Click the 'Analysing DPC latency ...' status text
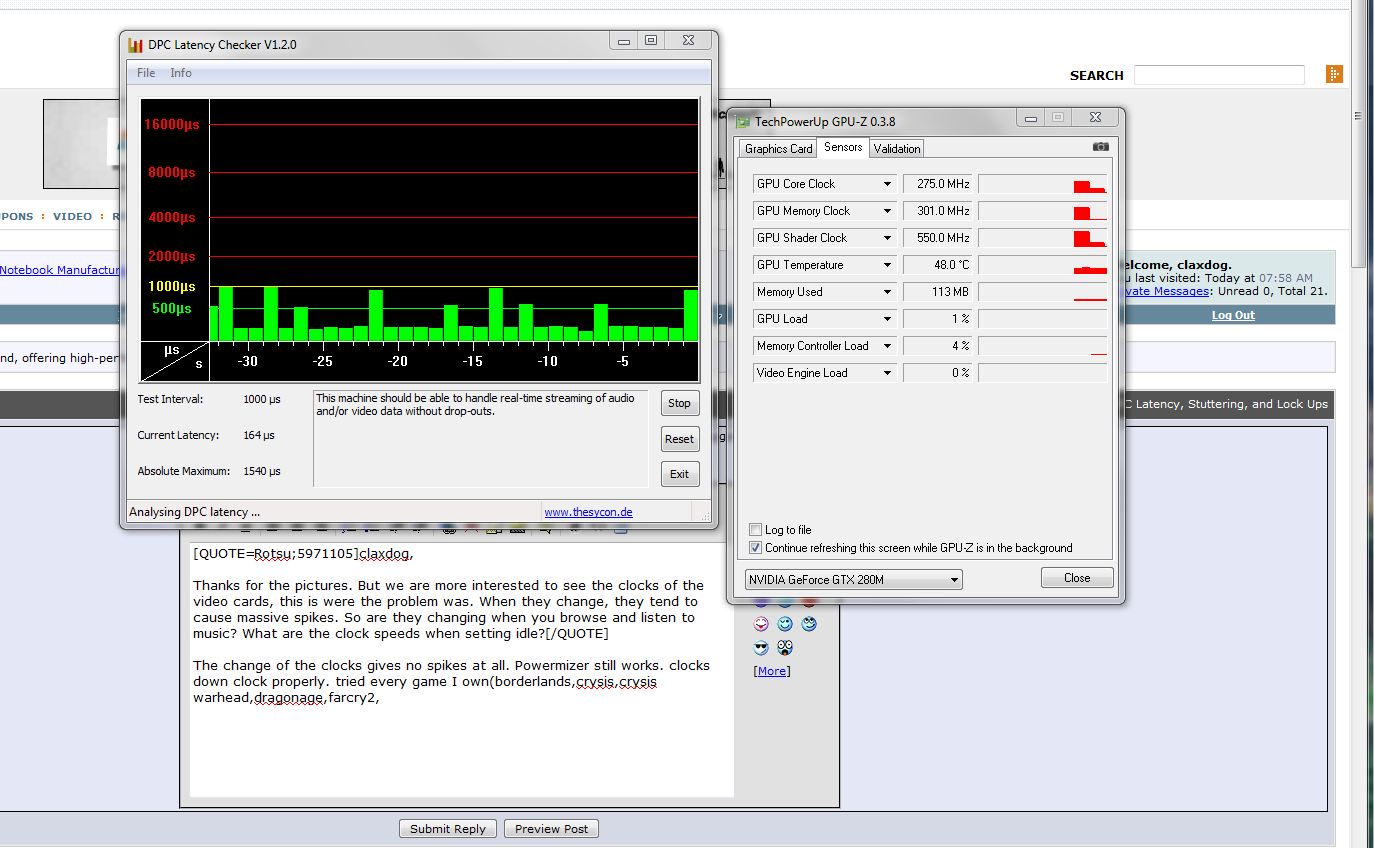This screenshot has height=848, width=1374. 194,512
